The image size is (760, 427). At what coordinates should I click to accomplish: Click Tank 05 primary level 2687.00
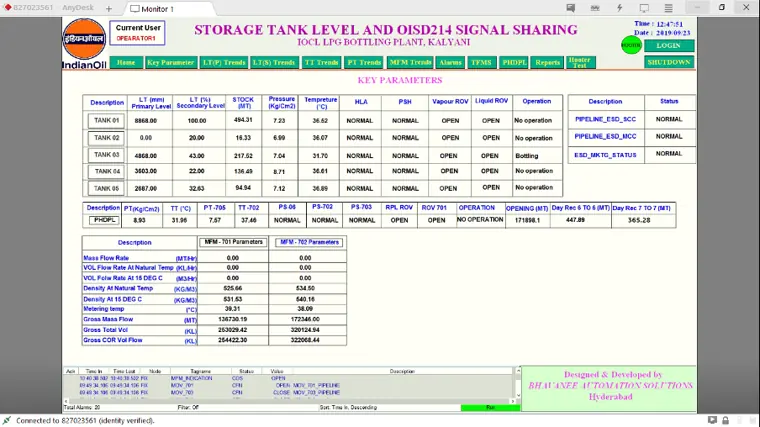click(x=146, y=189)
